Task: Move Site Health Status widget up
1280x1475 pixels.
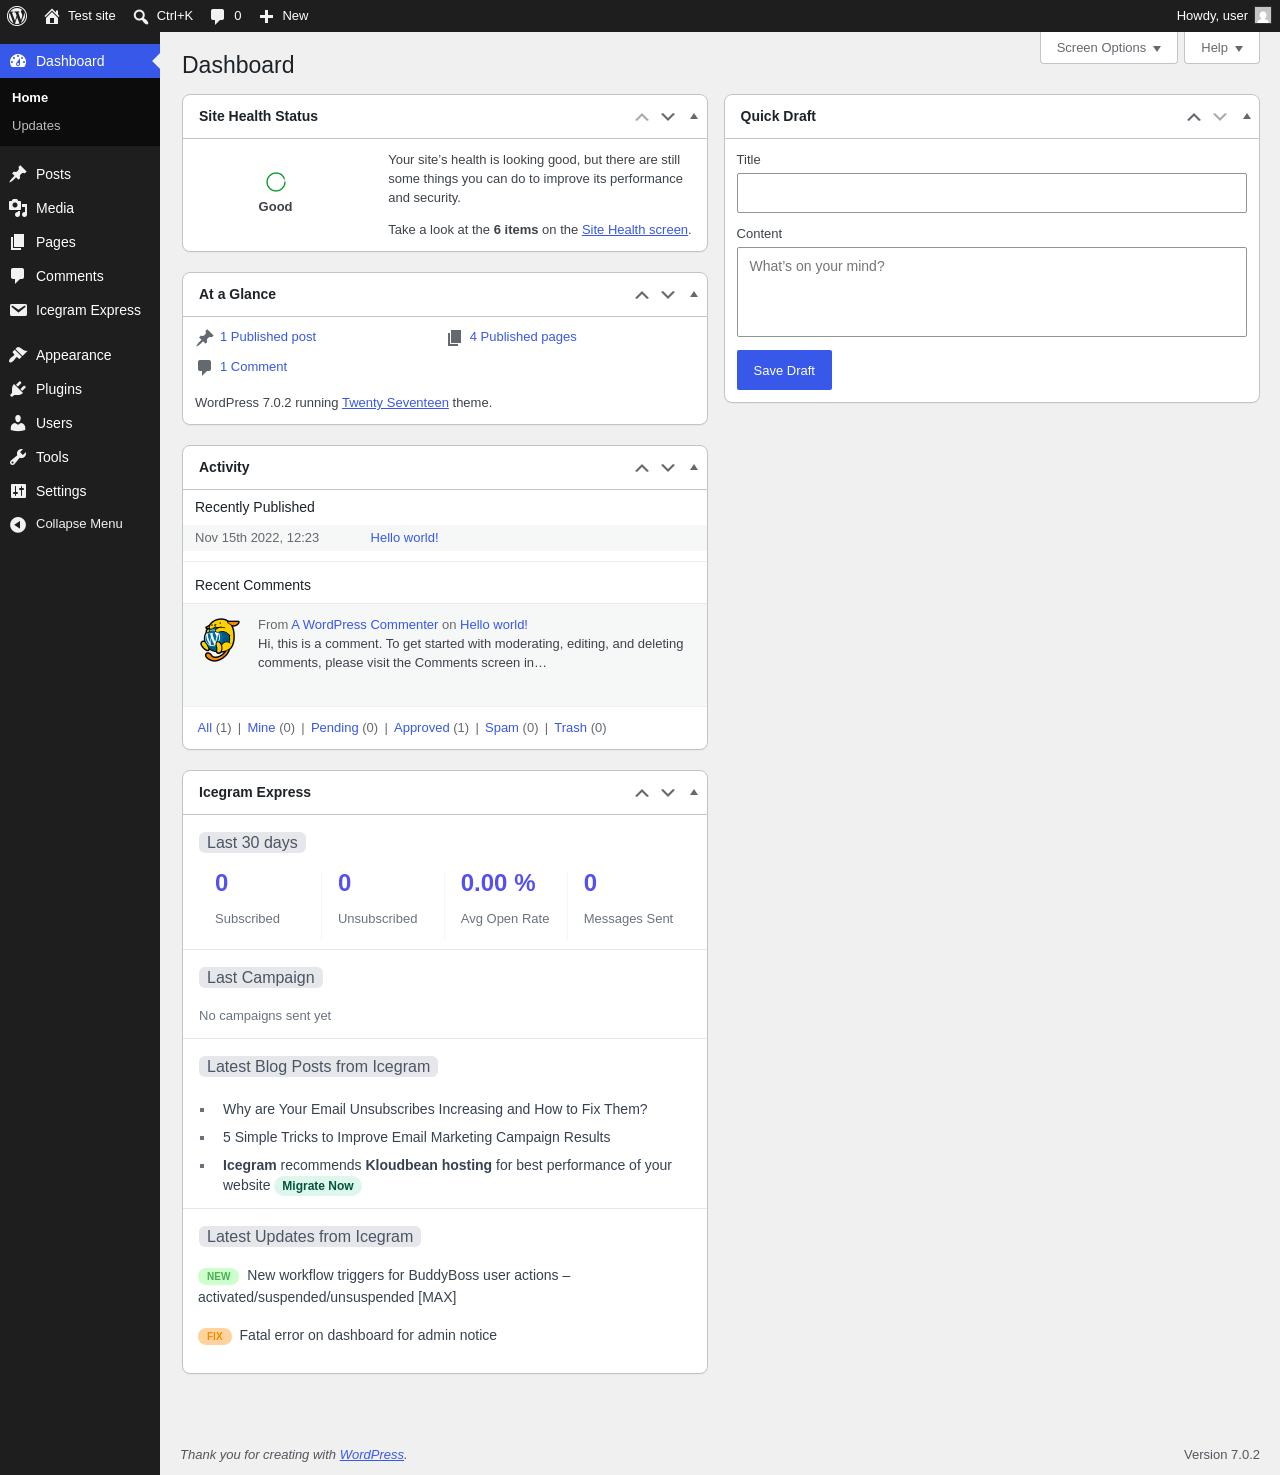Action: [642, 117]
